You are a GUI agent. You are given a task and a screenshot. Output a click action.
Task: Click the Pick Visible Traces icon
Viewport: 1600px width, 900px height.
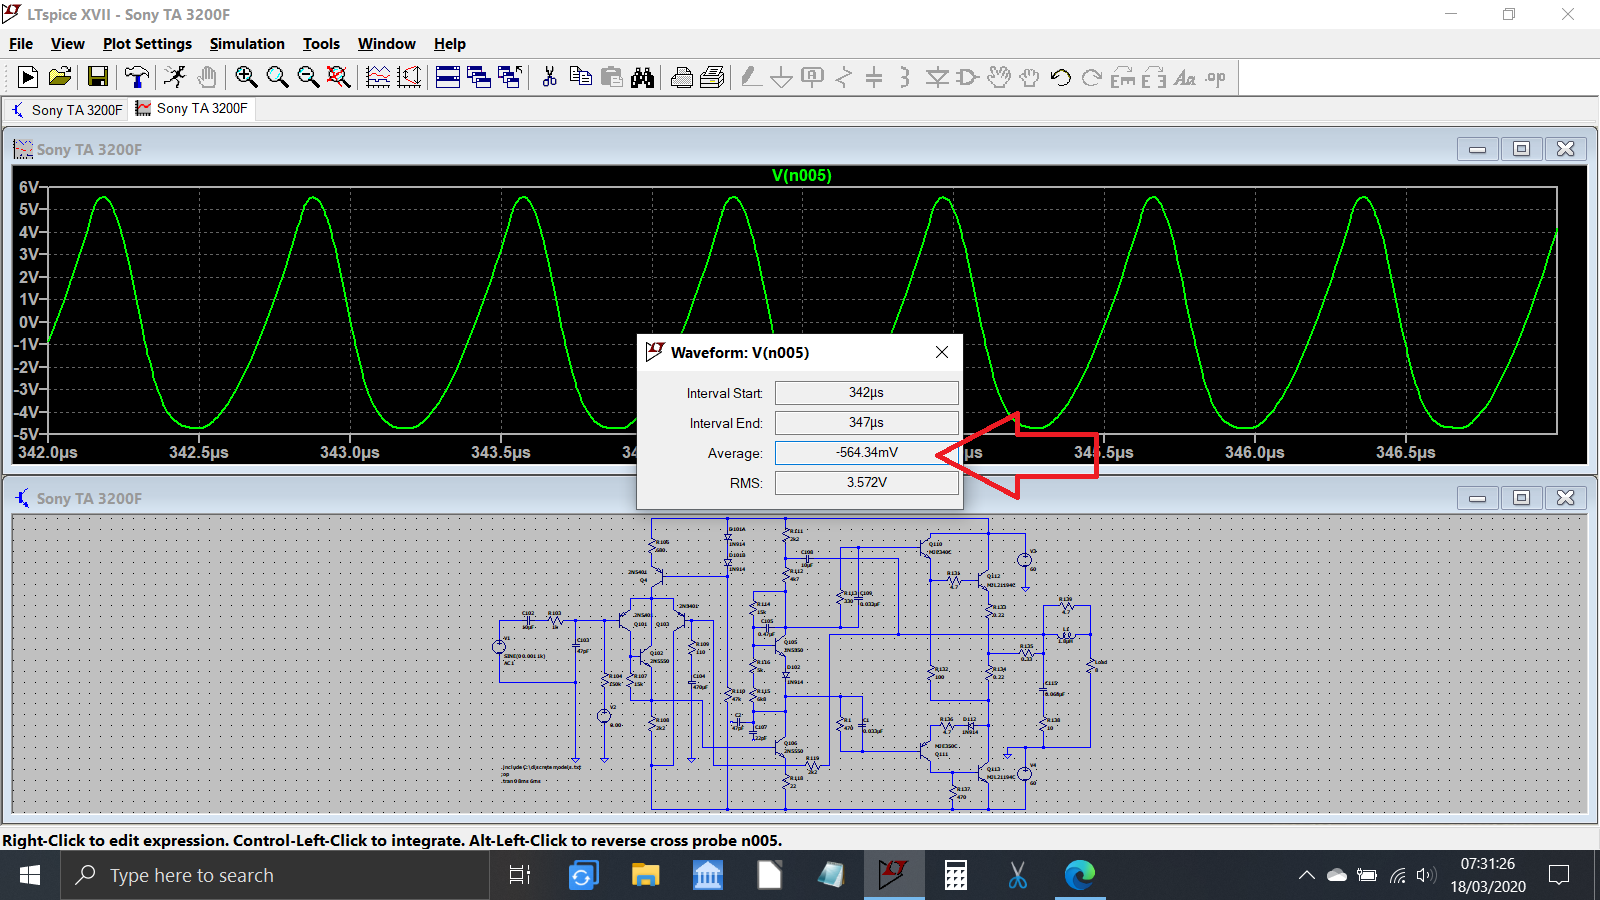click(x=378, y=77)
